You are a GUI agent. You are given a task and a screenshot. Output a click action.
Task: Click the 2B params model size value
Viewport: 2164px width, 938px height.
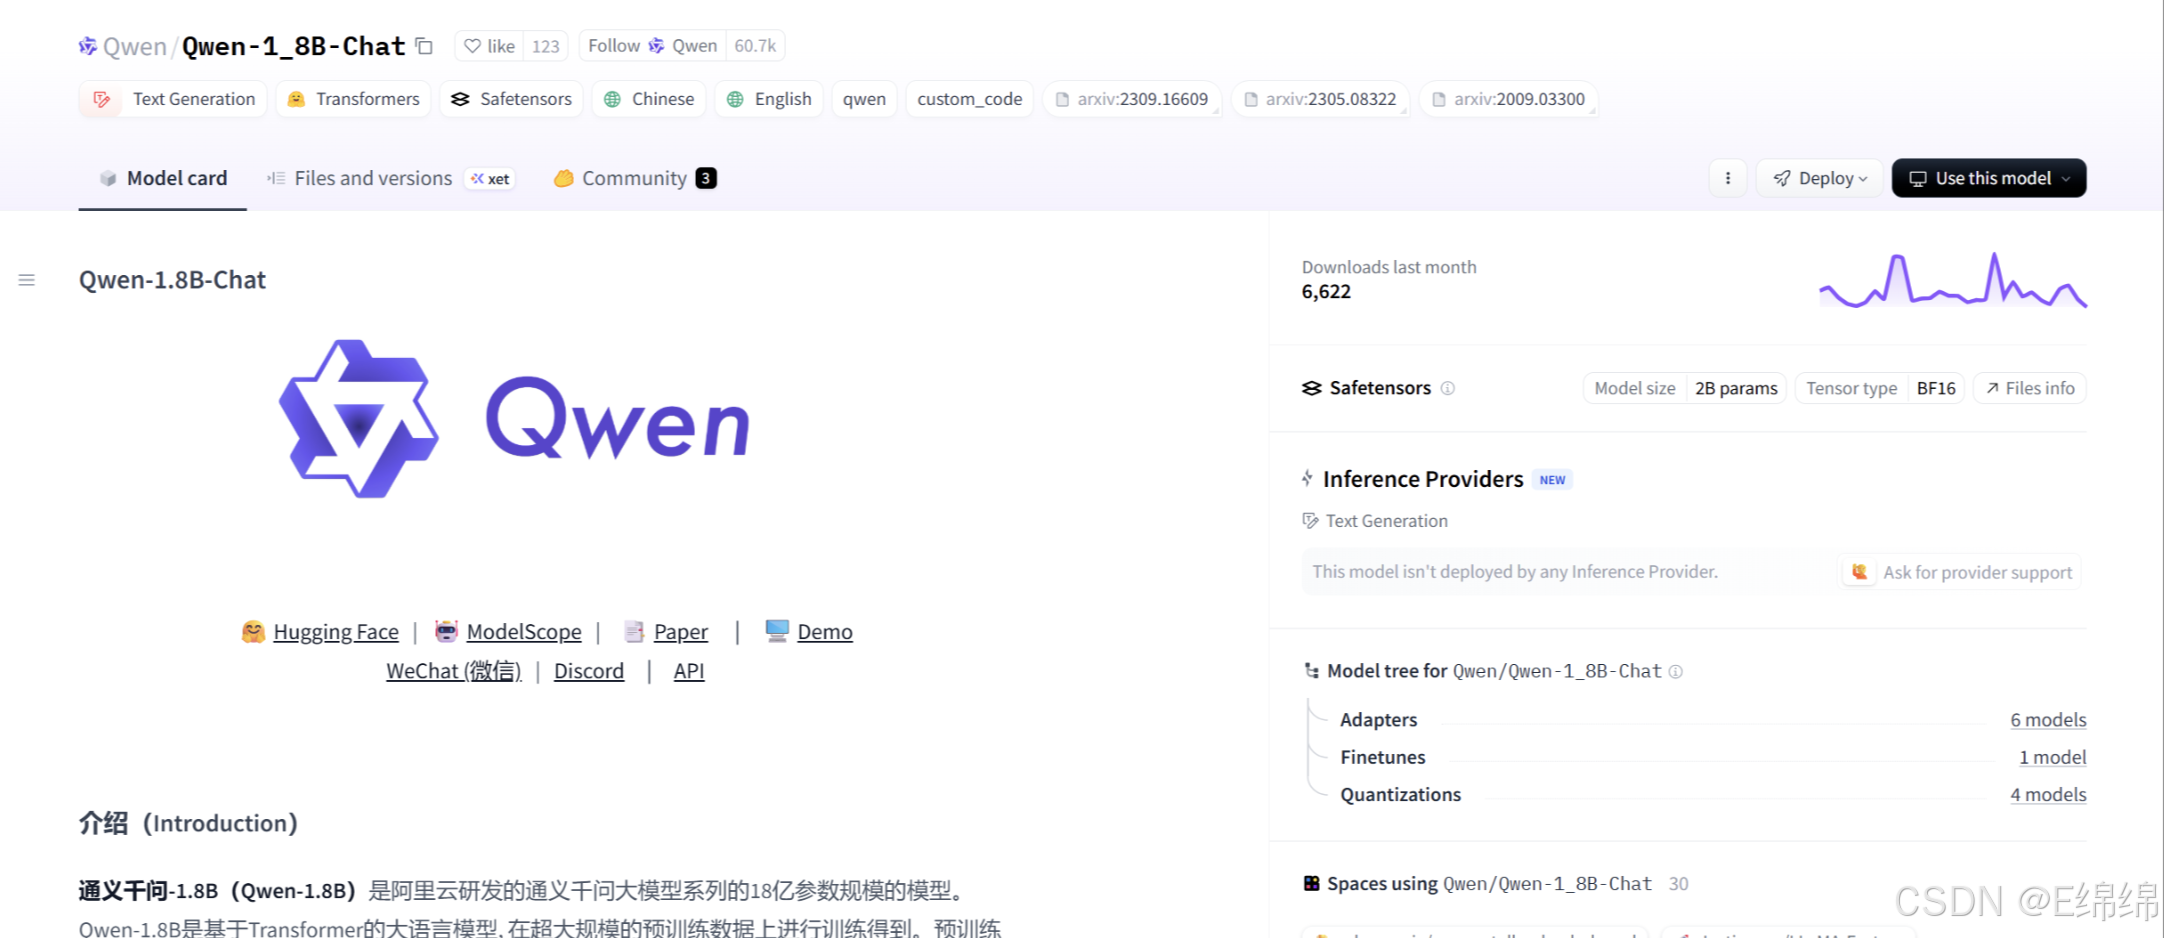point(1736,388)
